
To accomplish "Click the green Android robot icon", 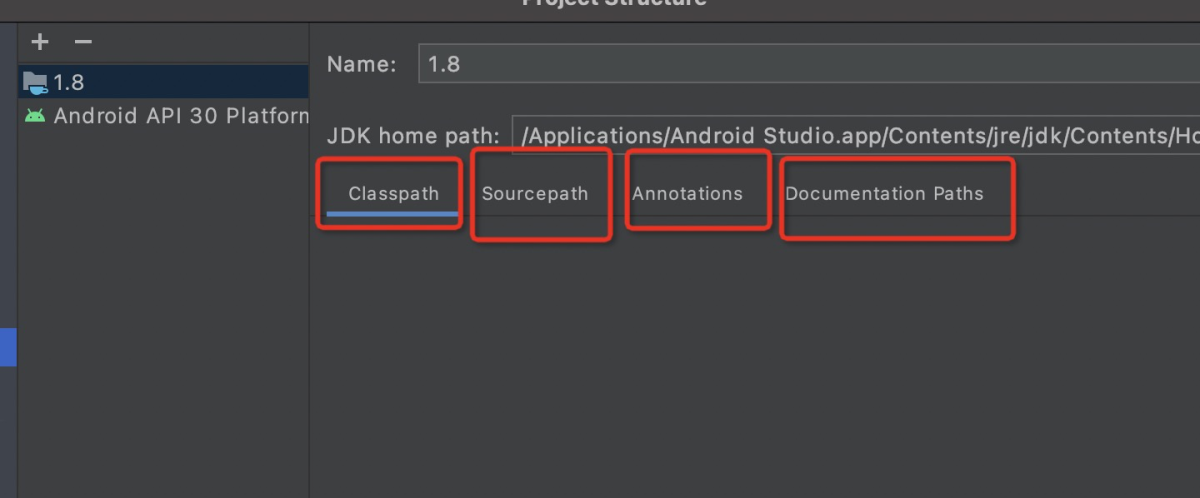I will point(35,115).
